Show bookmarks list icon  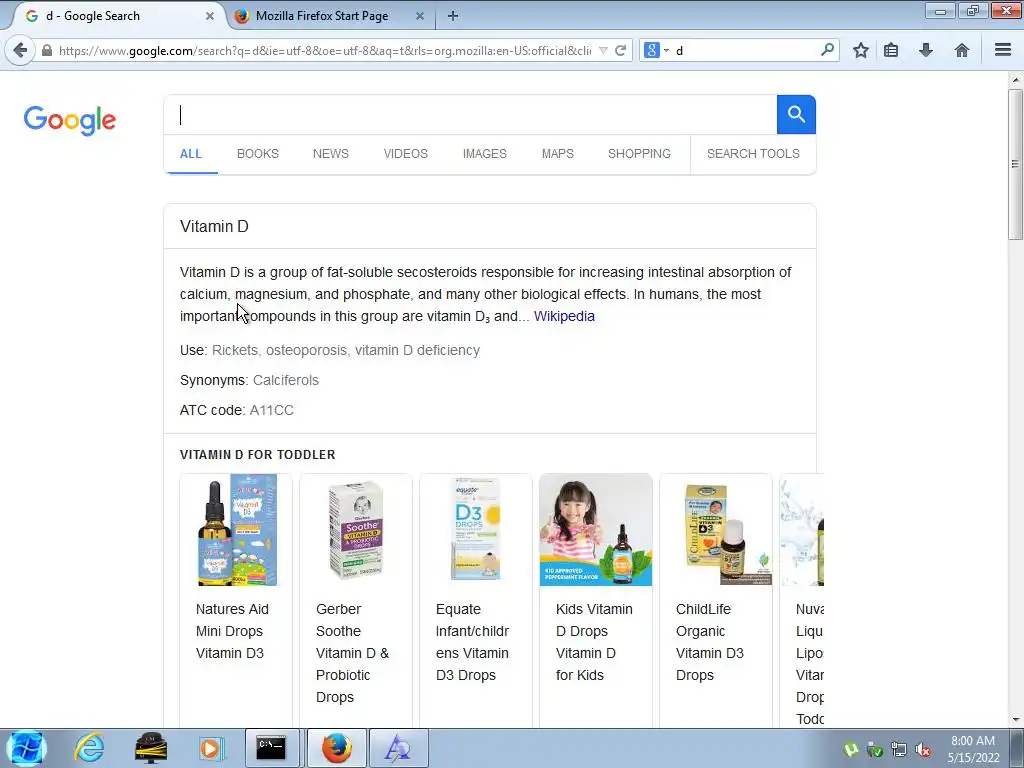tap(891, 50)
